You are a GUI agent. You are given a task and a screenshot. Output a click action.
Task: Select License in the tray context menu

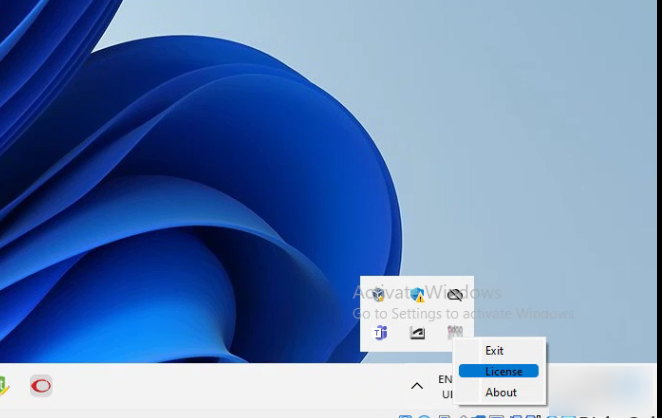point(499,371)
